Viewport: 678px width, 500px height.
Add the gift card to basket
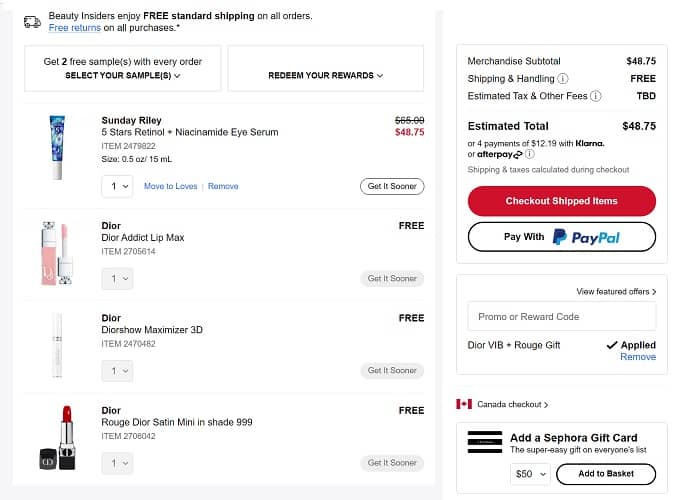(x=605, y=474)
